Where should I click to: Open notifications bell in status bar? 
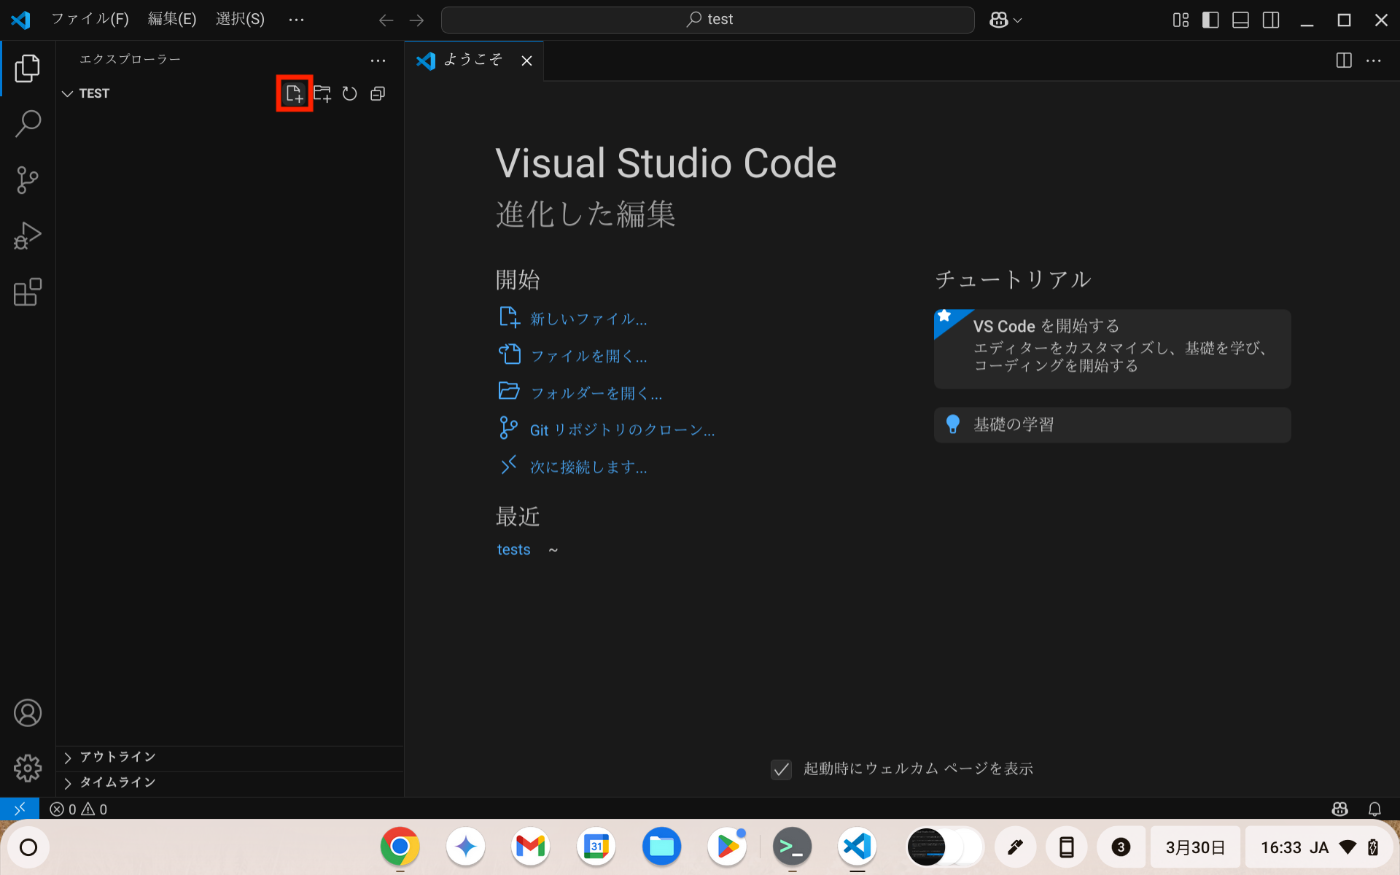[x=1375, y=809]
